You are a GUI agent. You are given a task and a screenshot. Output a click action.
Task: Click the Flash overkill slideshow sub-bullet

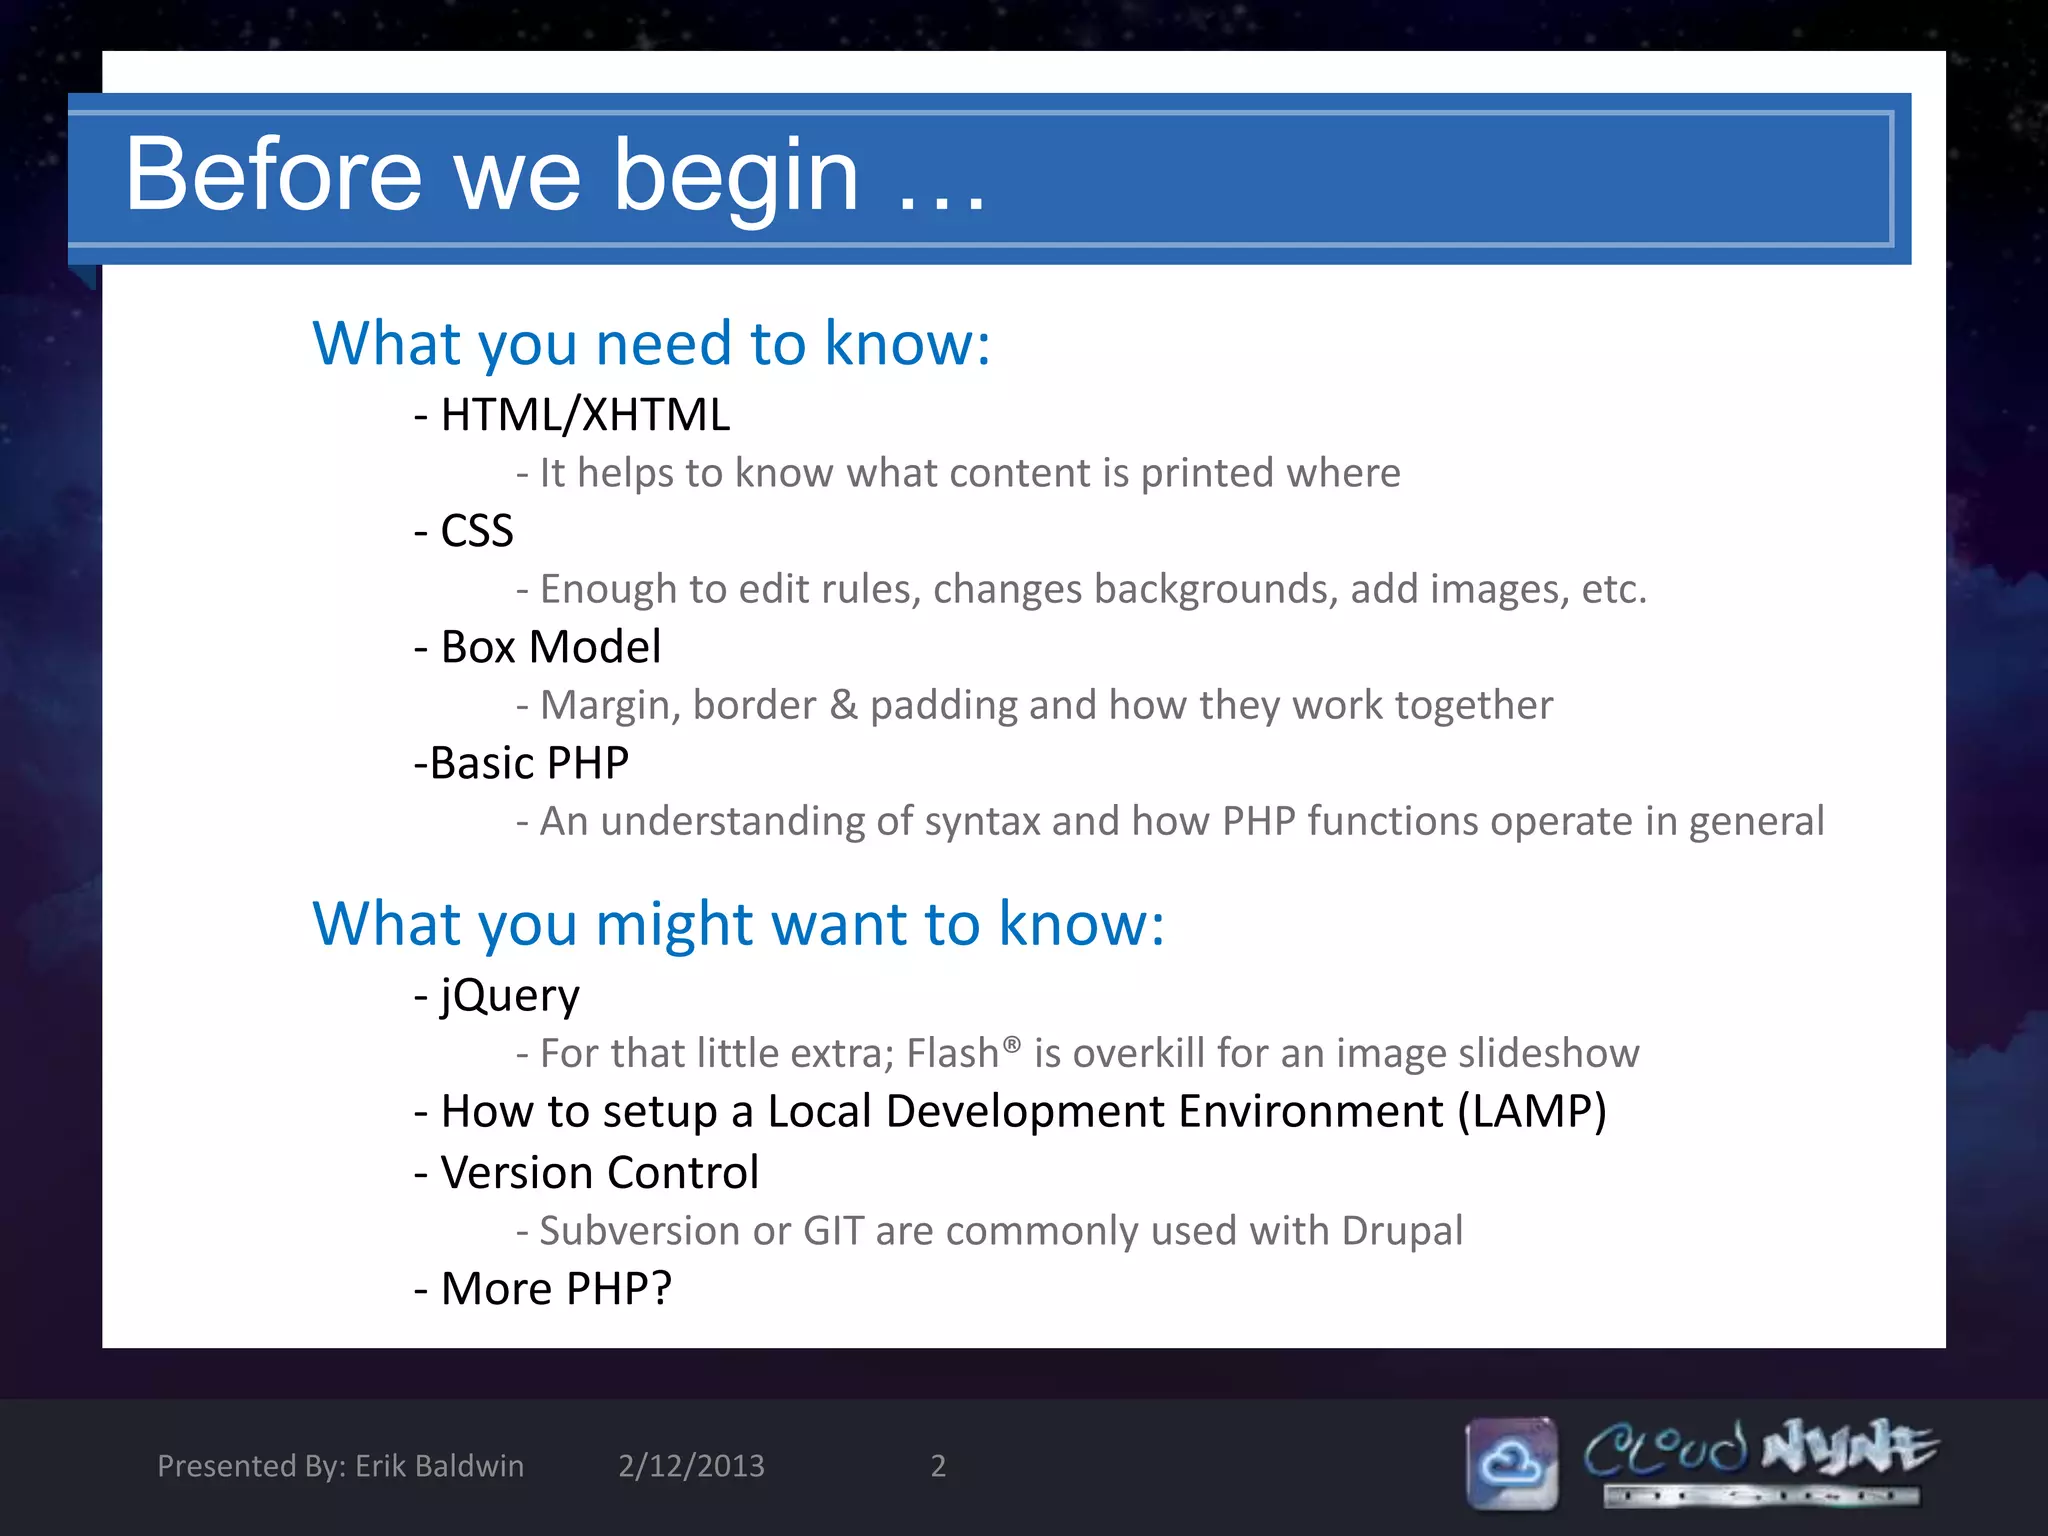(x=1078, y=1054)
